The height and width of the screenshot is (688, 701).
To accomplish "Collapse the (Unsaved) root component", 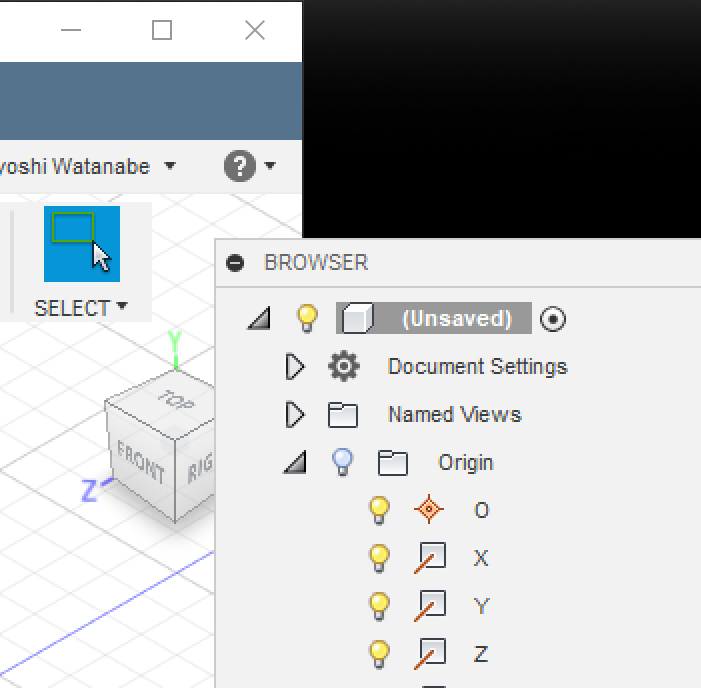I will (260, 319).
